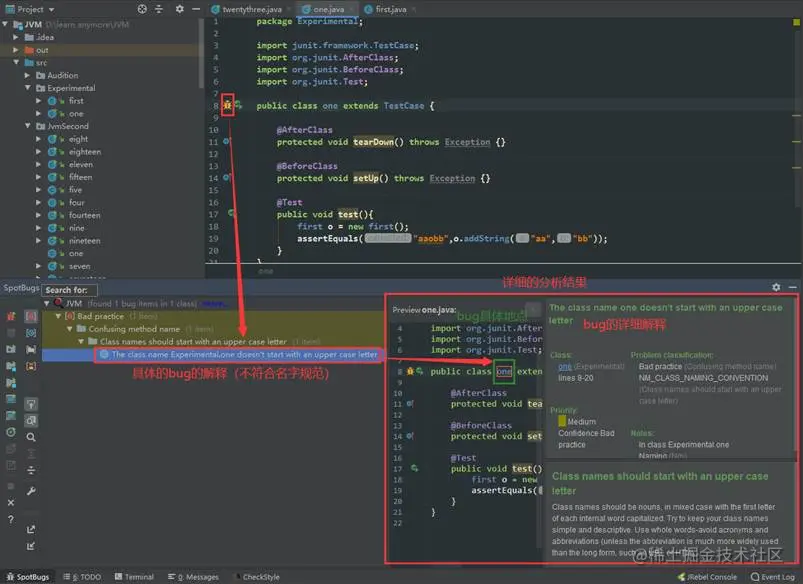803x584 pixels.
Task: Click the magnifier search icon in SpotBugs toolbar
Action: 31,437
